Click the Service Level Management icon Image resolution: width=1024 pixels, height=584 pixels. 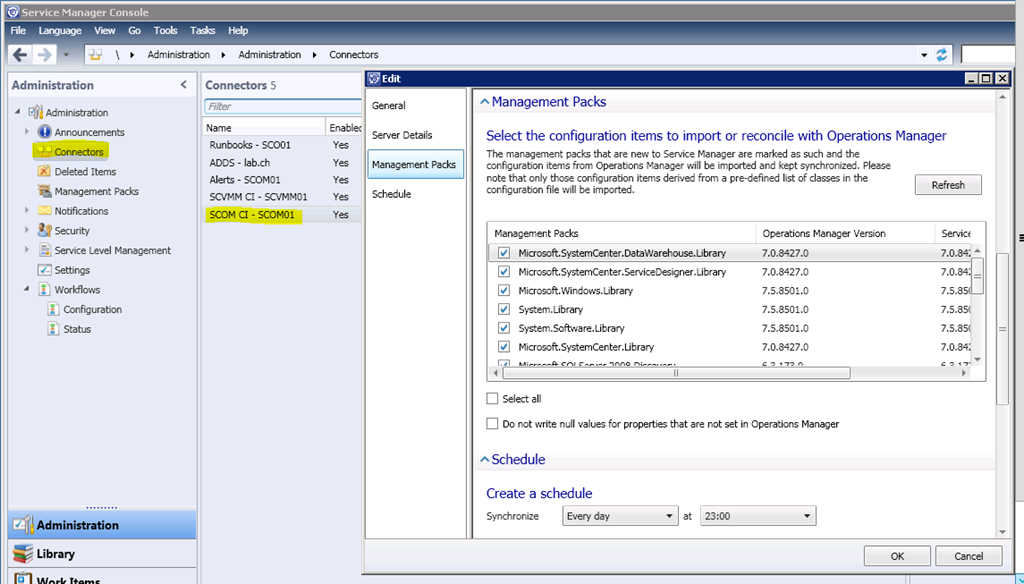(44, 250)
